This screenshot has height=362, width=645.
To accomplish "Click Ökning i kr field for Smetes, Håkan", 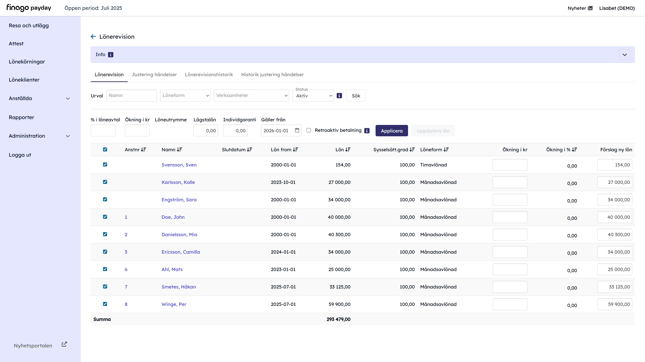I will [510, 287].
